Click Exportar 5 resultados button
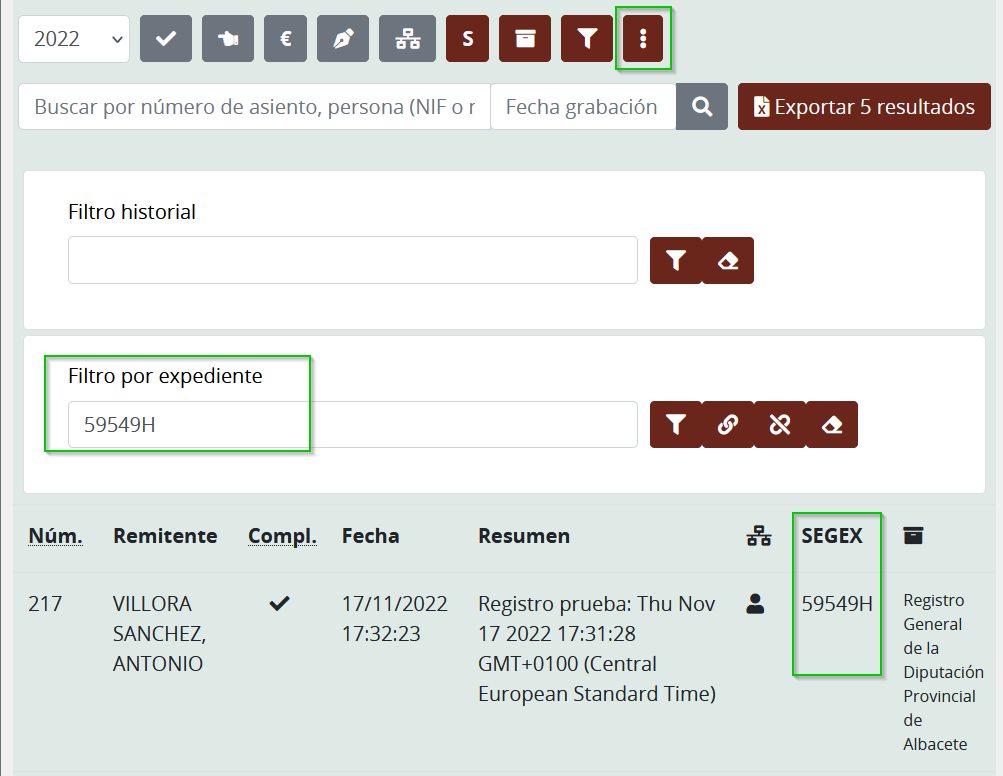Image resolution: width=1003 pixels, height=776 pixels. (x=864, y=107)
